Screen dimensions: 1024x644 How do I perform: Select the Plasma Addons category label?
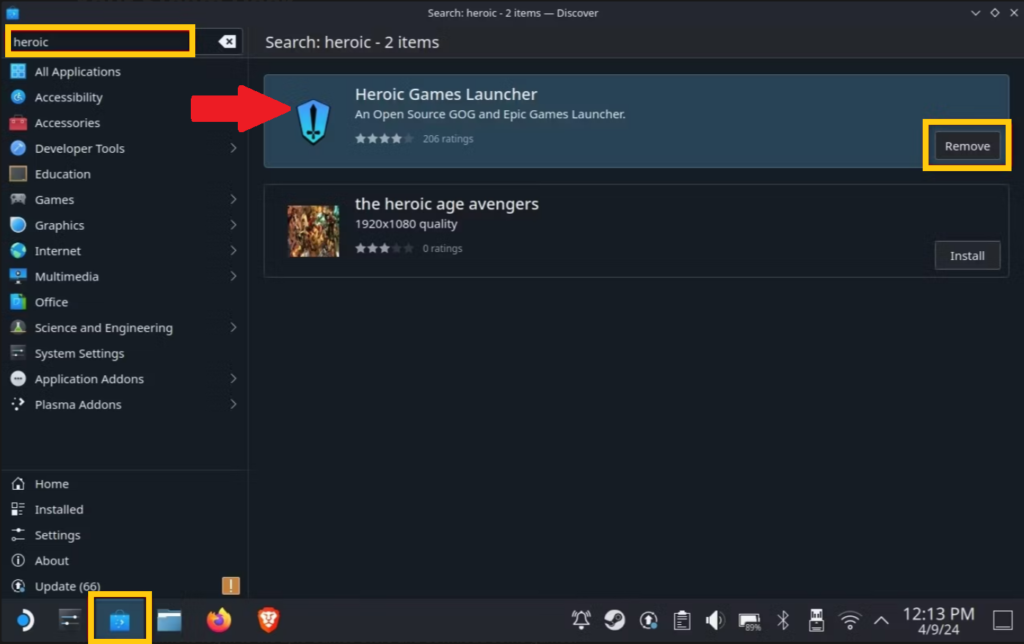[x=78, y=404]
